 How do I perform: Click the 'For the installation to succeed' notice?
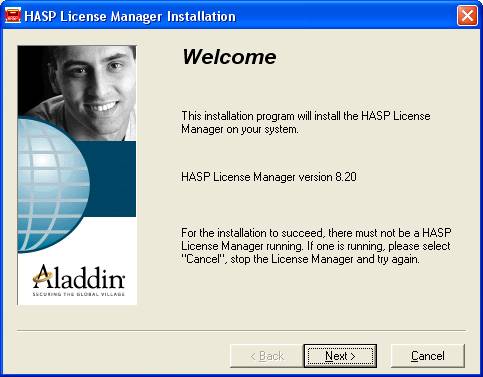click(x=316, y=246)
